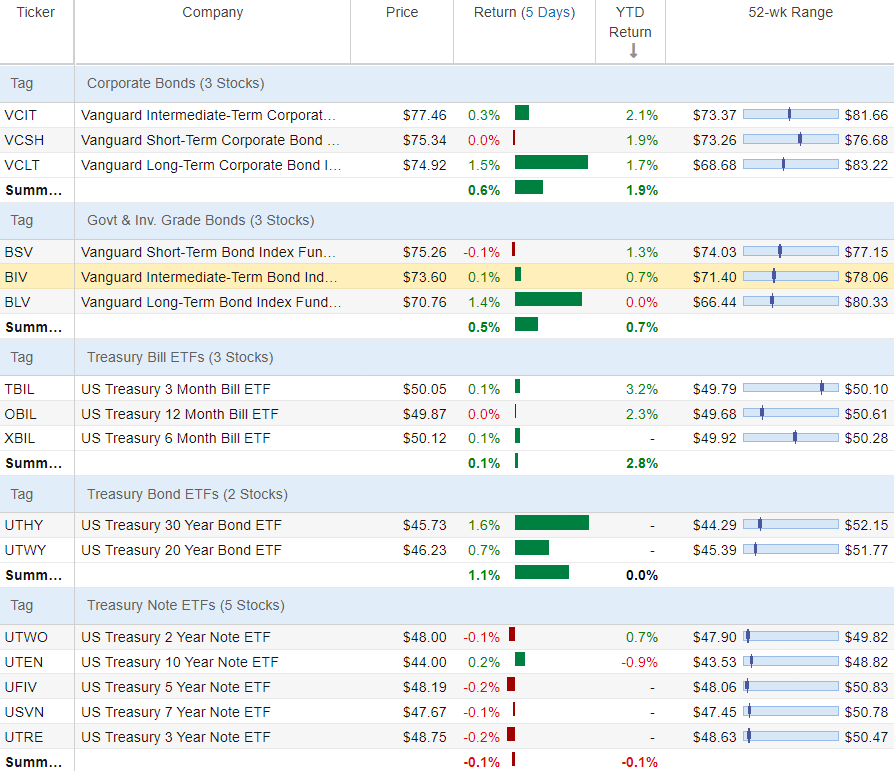
Task: Select US Treasury 20 Year Bond ETF
Action: (181, 550)
